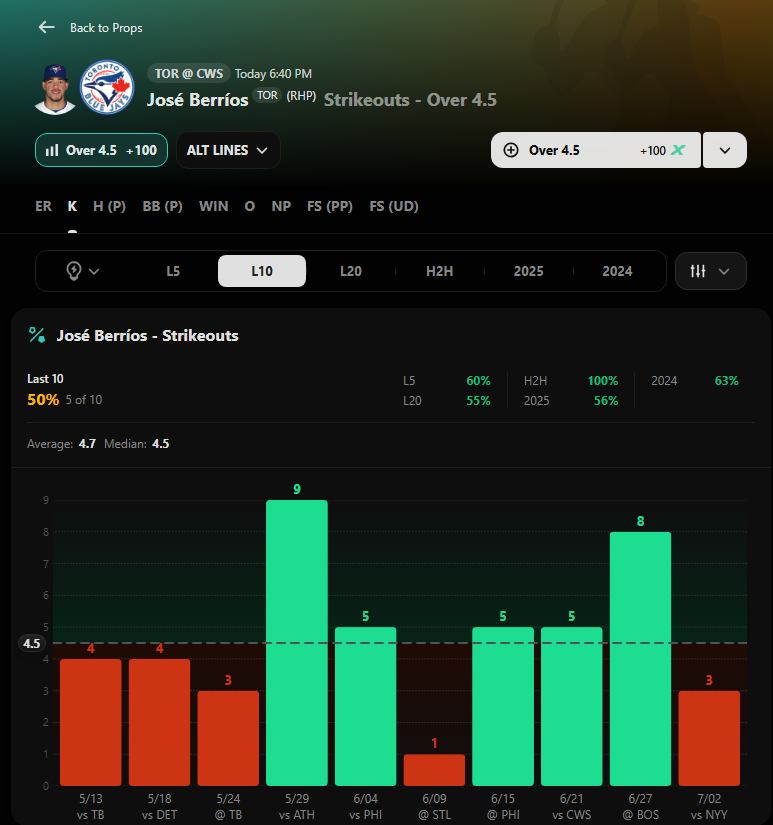Select the L10 range filter
773x825 pixels.
(x=262, y=271)
